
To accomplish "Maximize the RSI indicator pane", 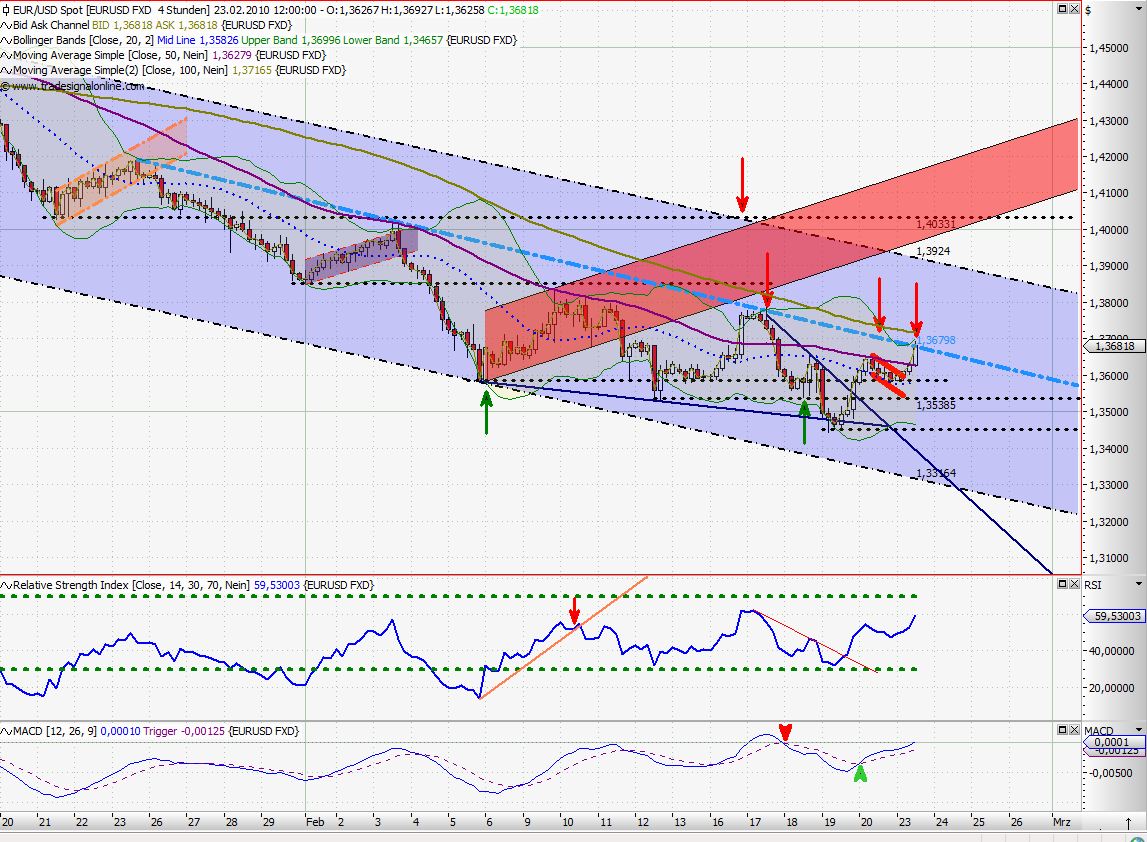I will (1062, 584).
